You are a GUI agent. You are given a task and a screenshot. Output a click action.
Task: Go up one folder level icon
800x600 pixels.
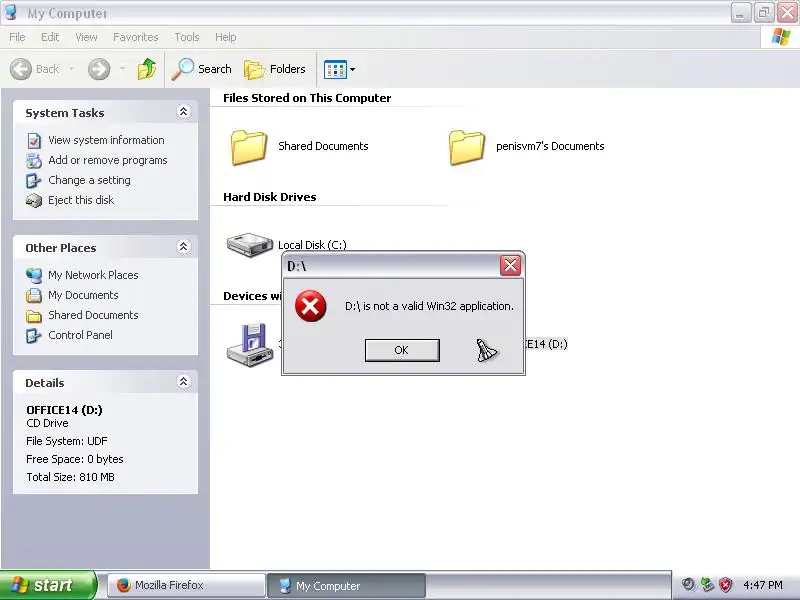pyautogui.click(x=147, y=69)
